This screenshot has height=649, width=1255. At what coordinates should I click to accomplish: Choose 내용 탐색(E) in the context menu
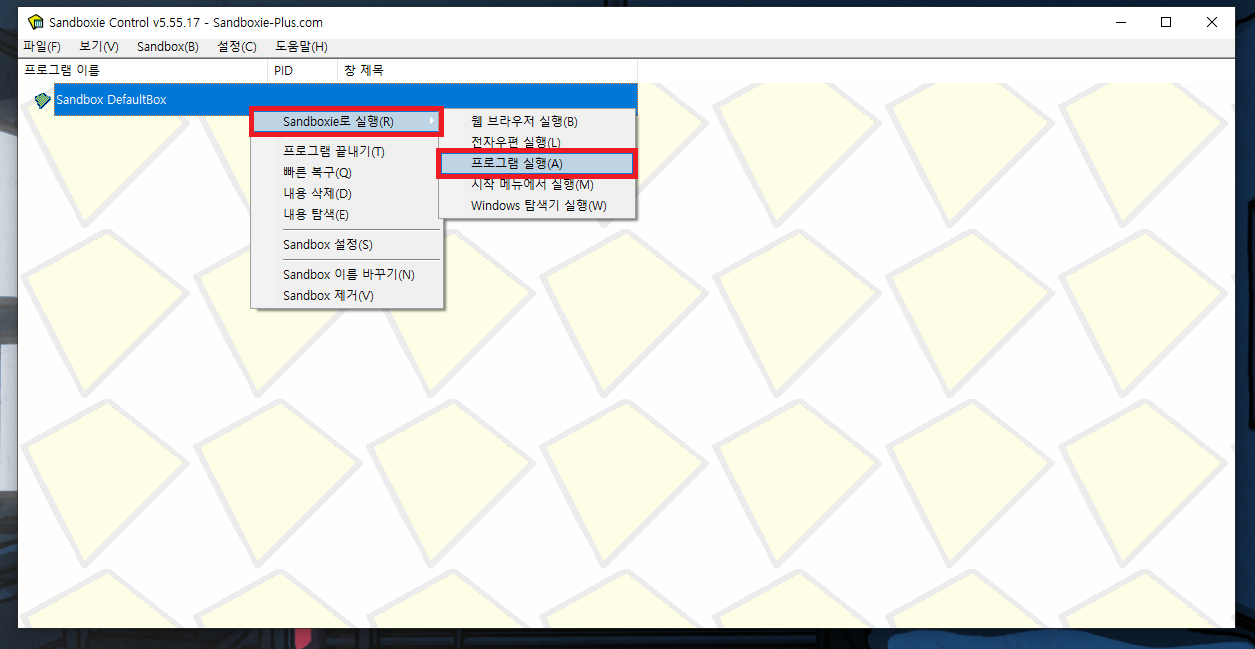[x=346, y=215]
